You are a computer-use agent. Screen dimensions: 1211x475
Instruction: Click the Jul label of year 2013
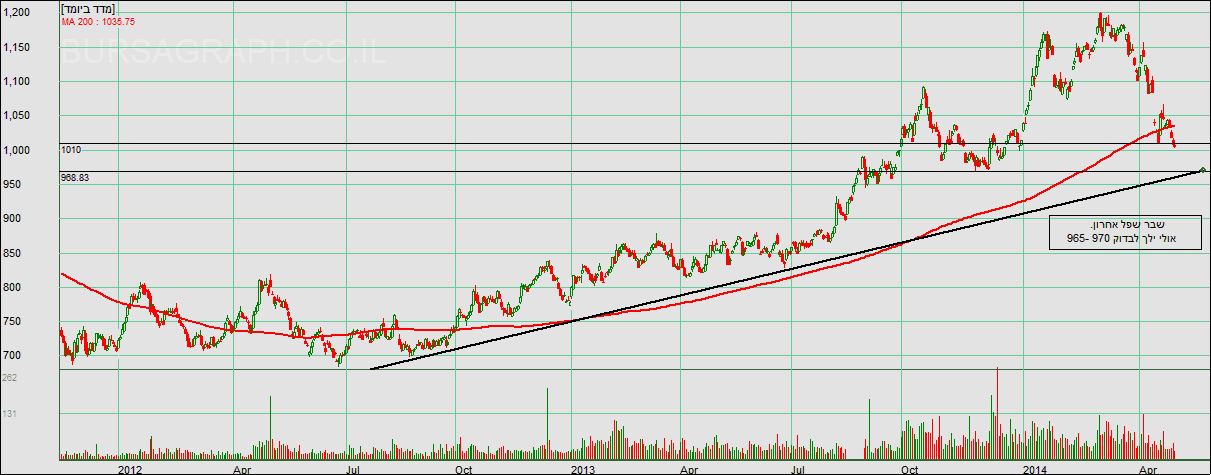click(x=799, y=468)
